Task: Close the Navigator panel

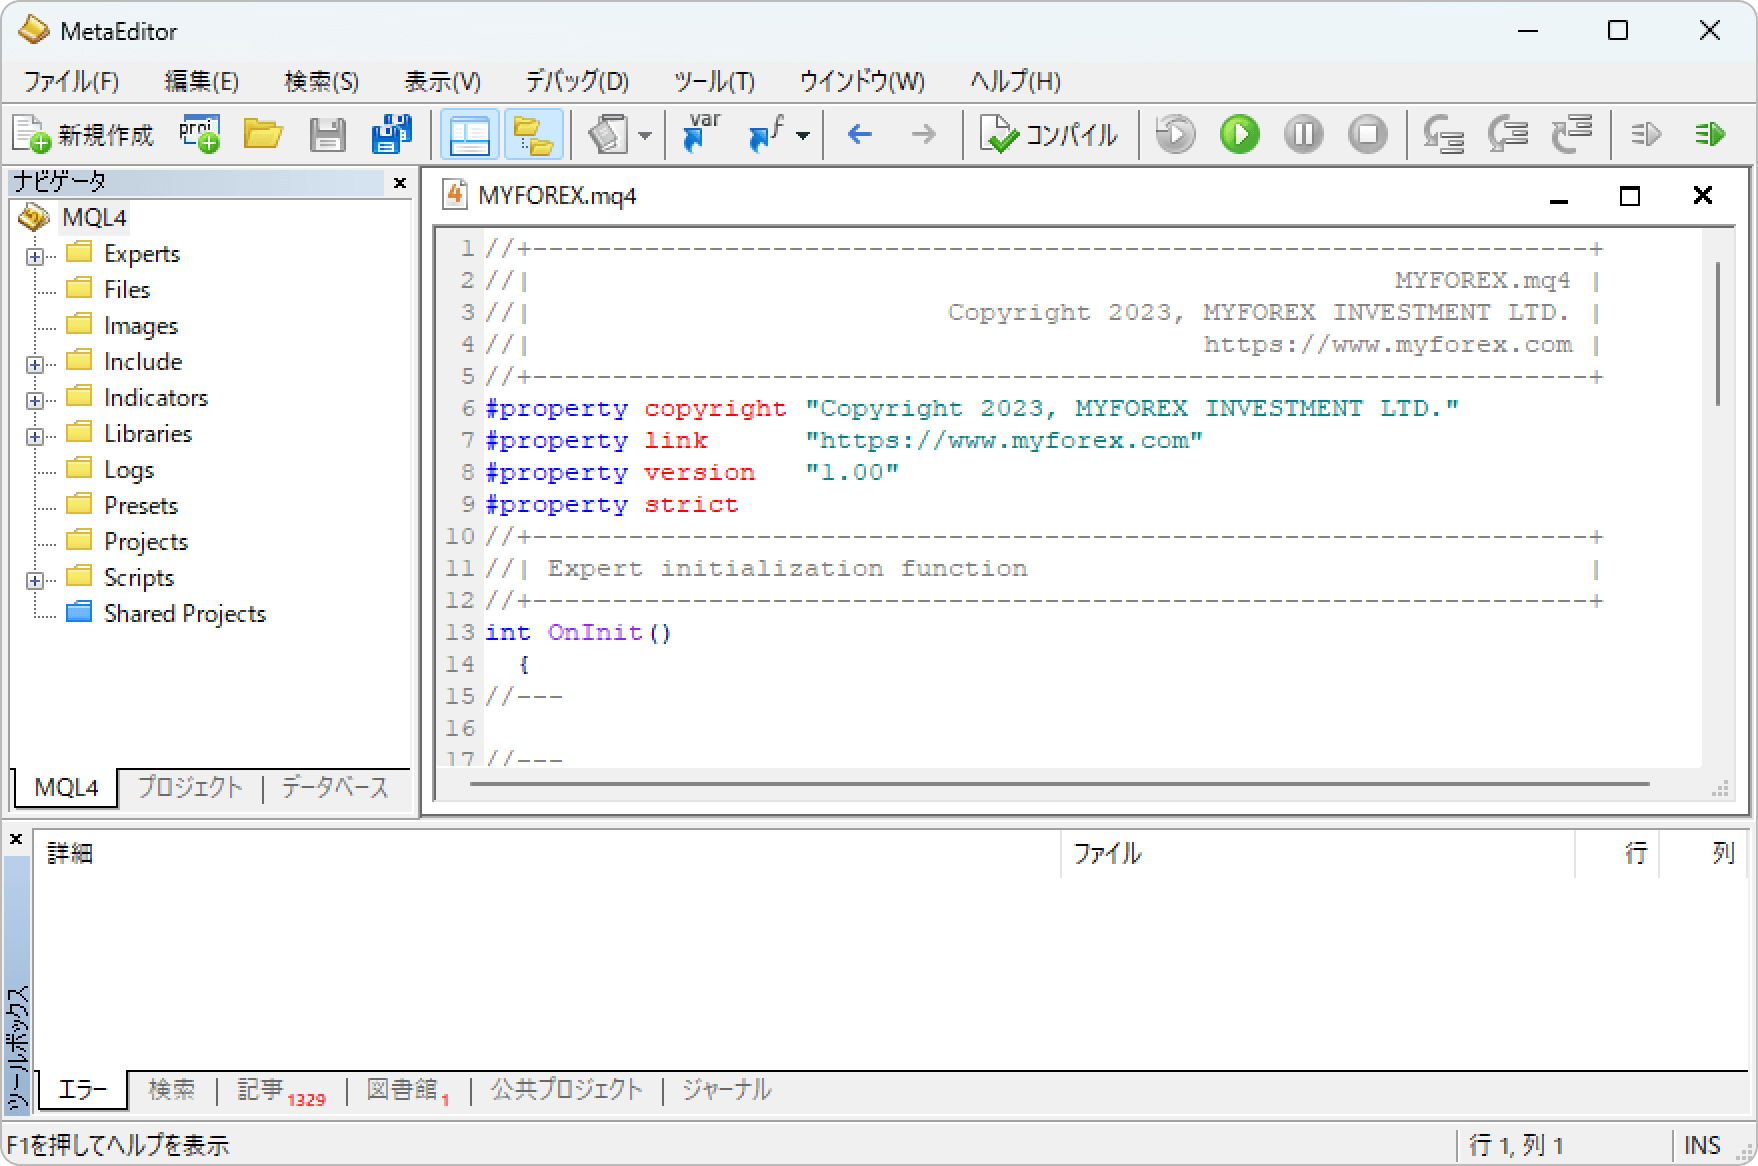Action: pos(399,182)
